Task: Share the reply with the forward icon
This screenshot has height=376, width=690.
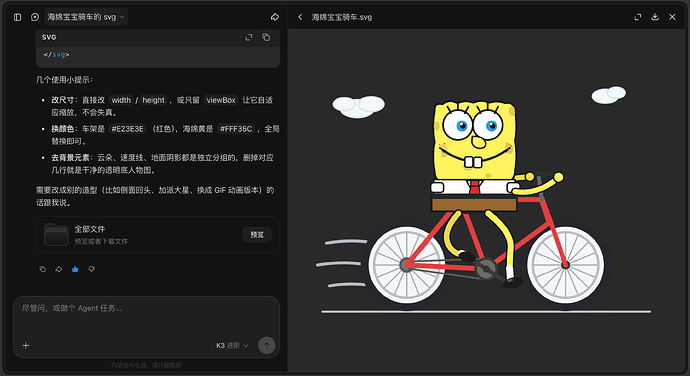Action: pyautogui.click(x=59, y=269)
